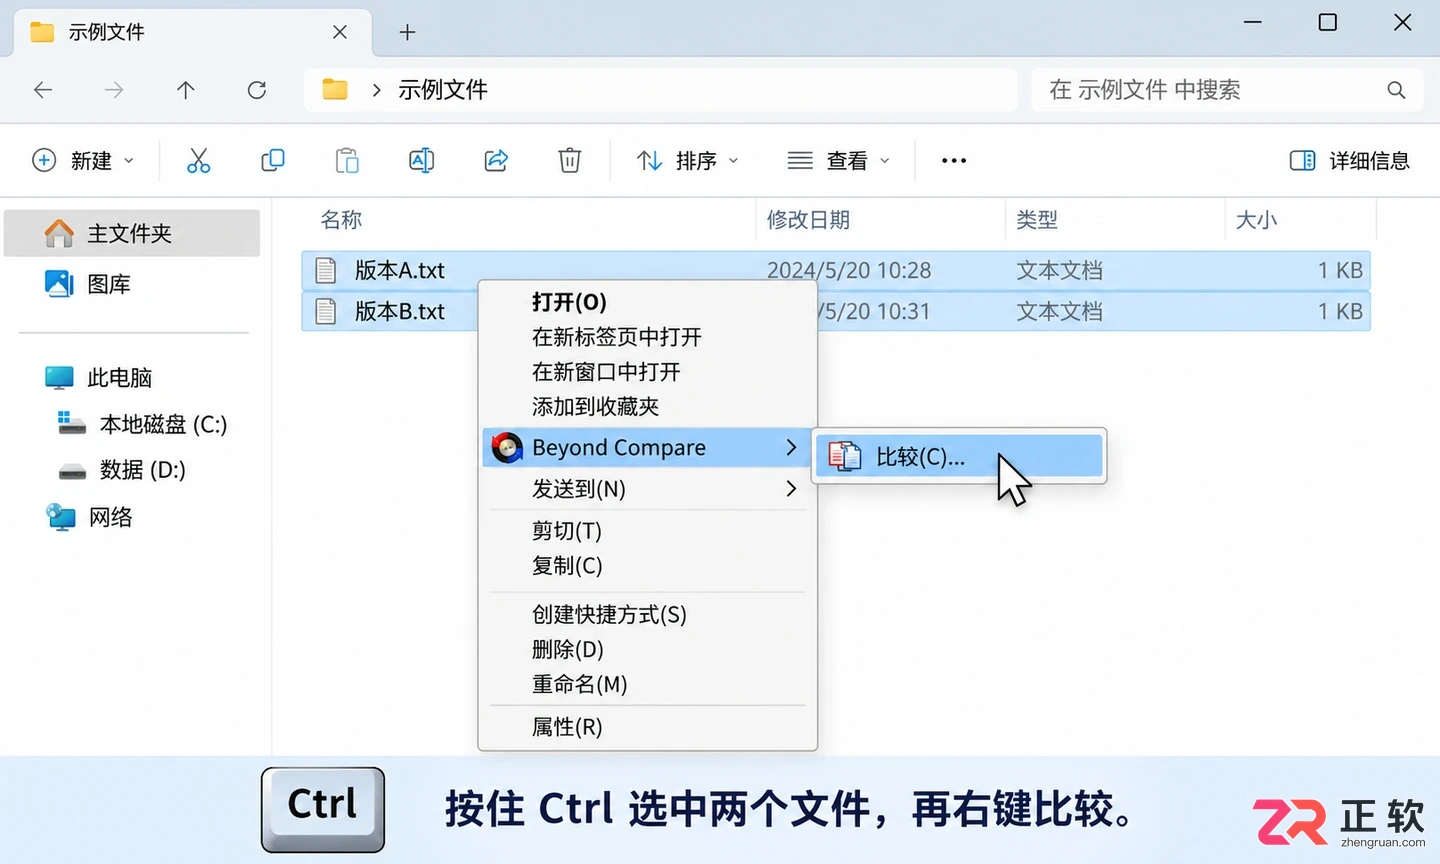Viewport: 1440px width, 864px height.
Task: Expand the 发送到(N) submenu arrow
Action: [x=791, y=489]
